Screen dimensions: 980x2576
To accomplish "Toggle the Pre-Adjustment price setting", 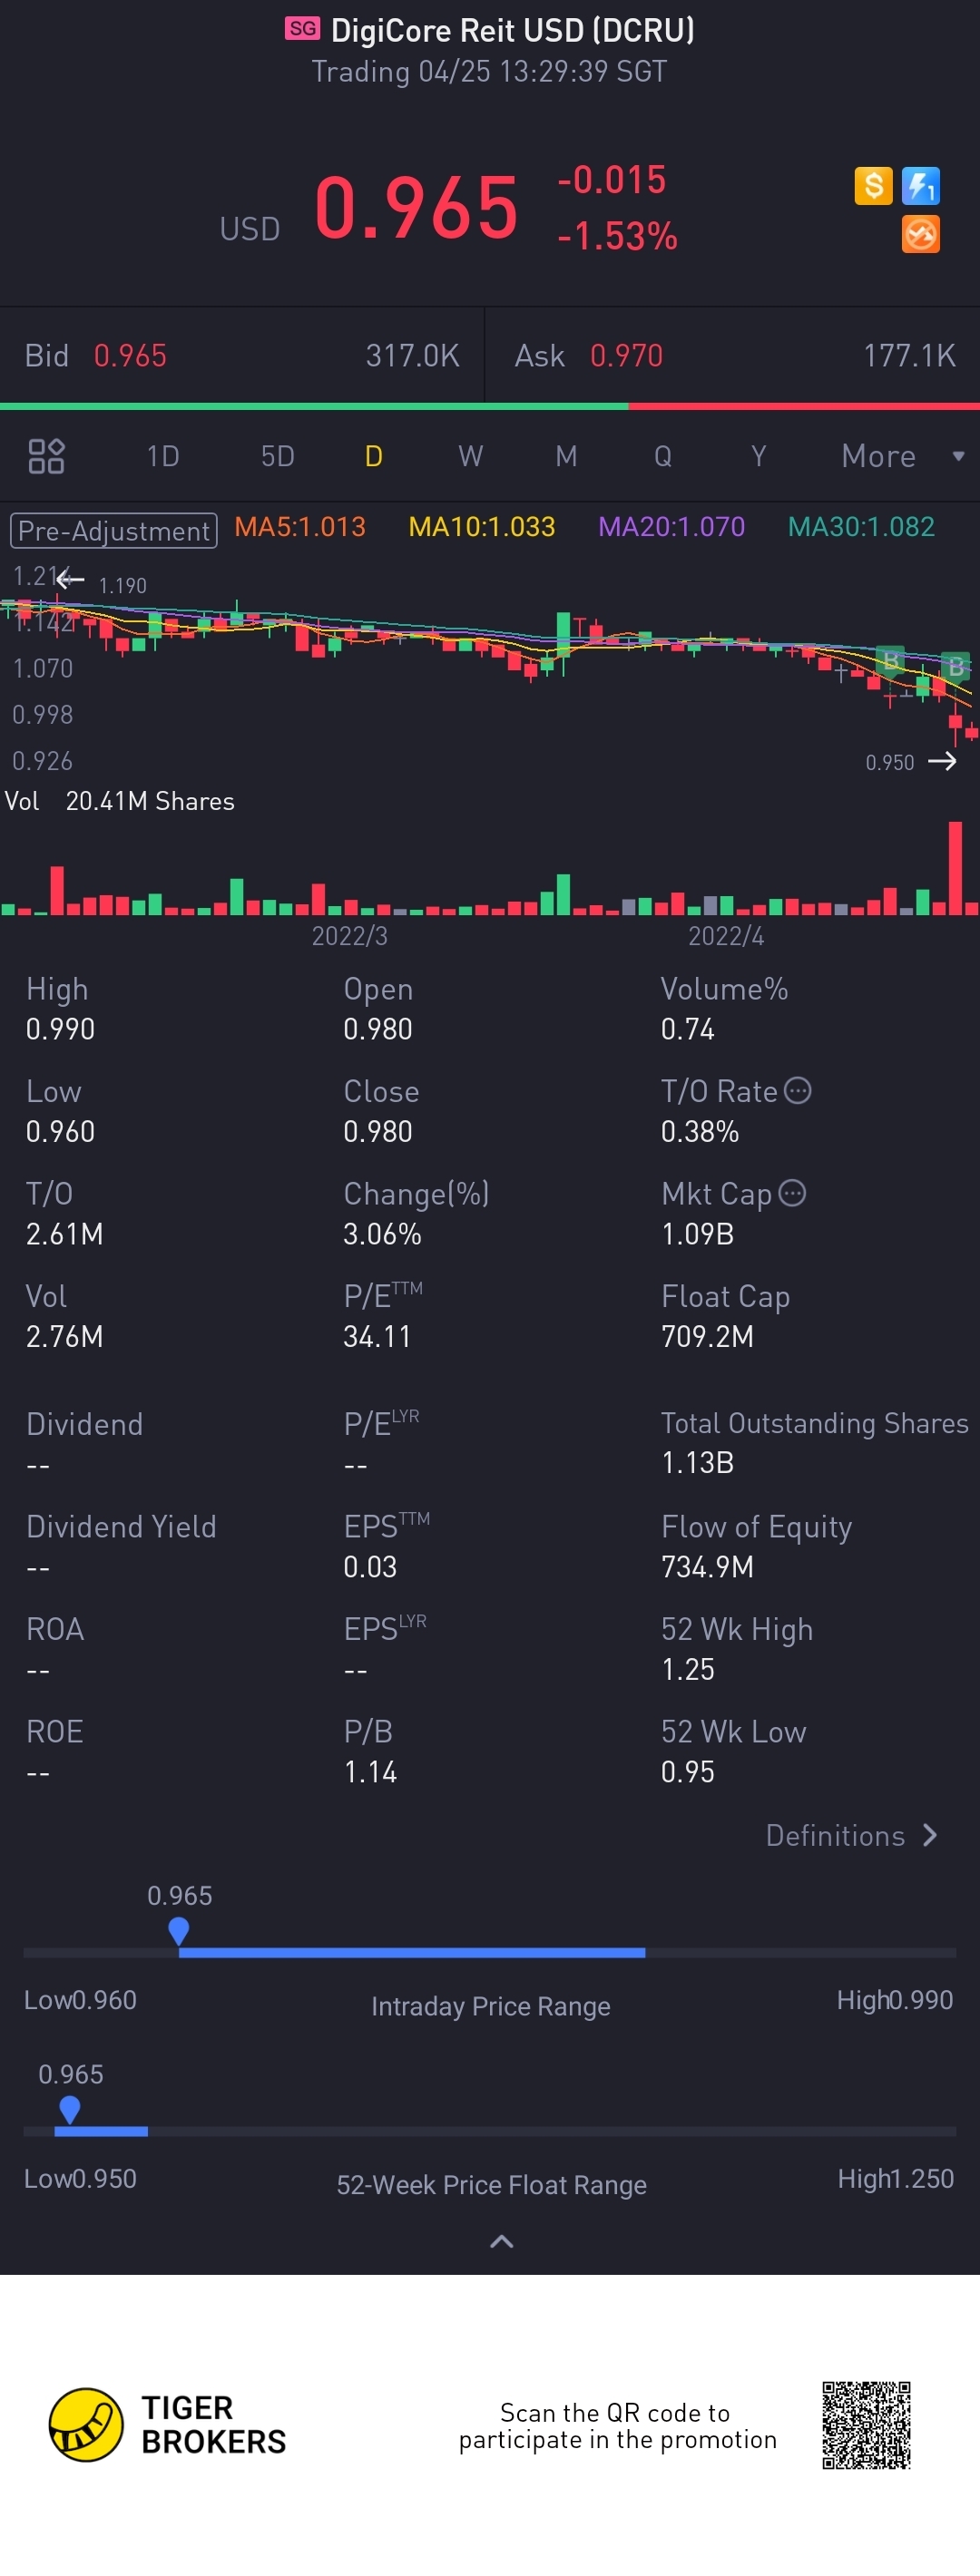I will [x=114, y=530].
